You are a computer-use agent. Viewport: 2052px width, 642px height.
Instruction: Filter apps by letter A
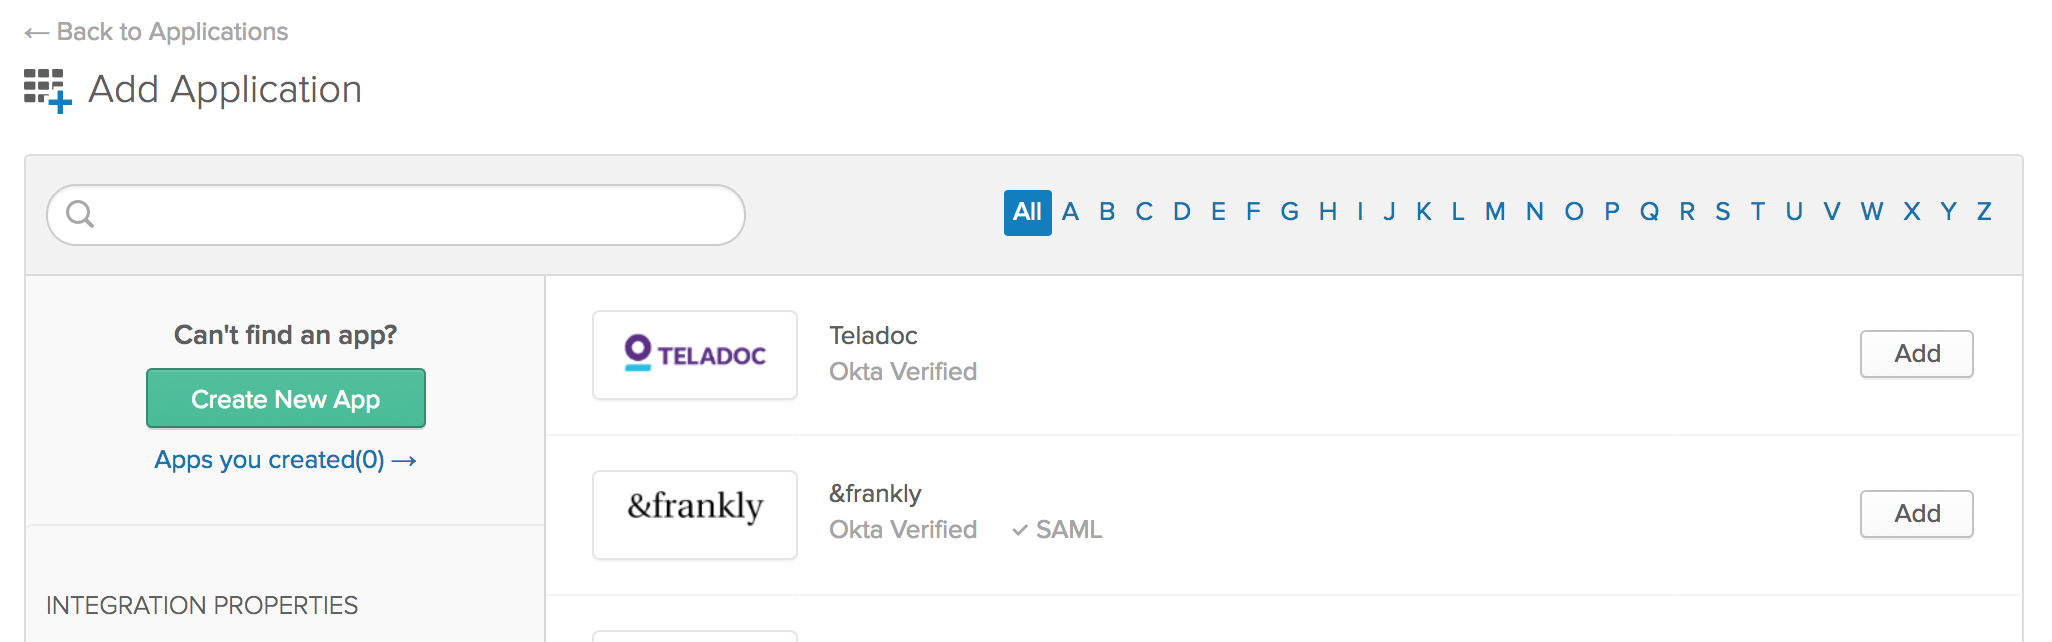click(x=1070, y=212)
